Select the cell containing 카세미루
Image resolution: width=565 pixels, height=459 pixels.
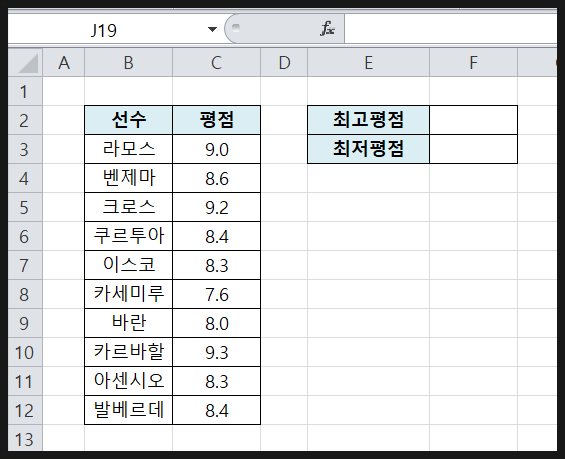pyautogui.click(x=129, y=294)
